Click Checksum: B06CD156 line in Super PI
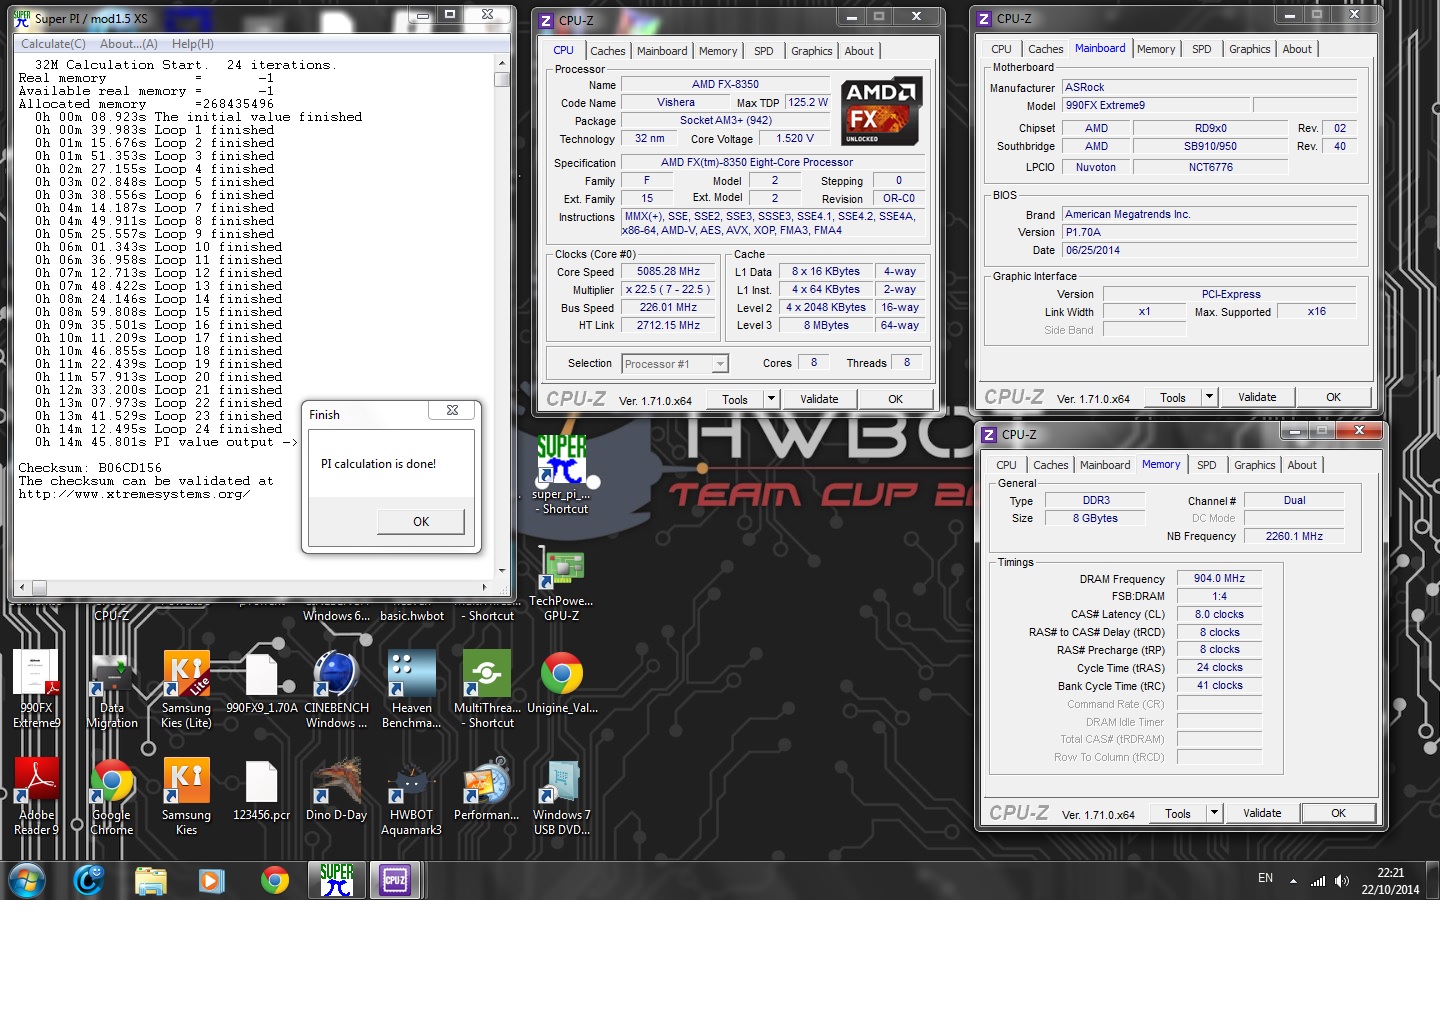 coord(90,468)
